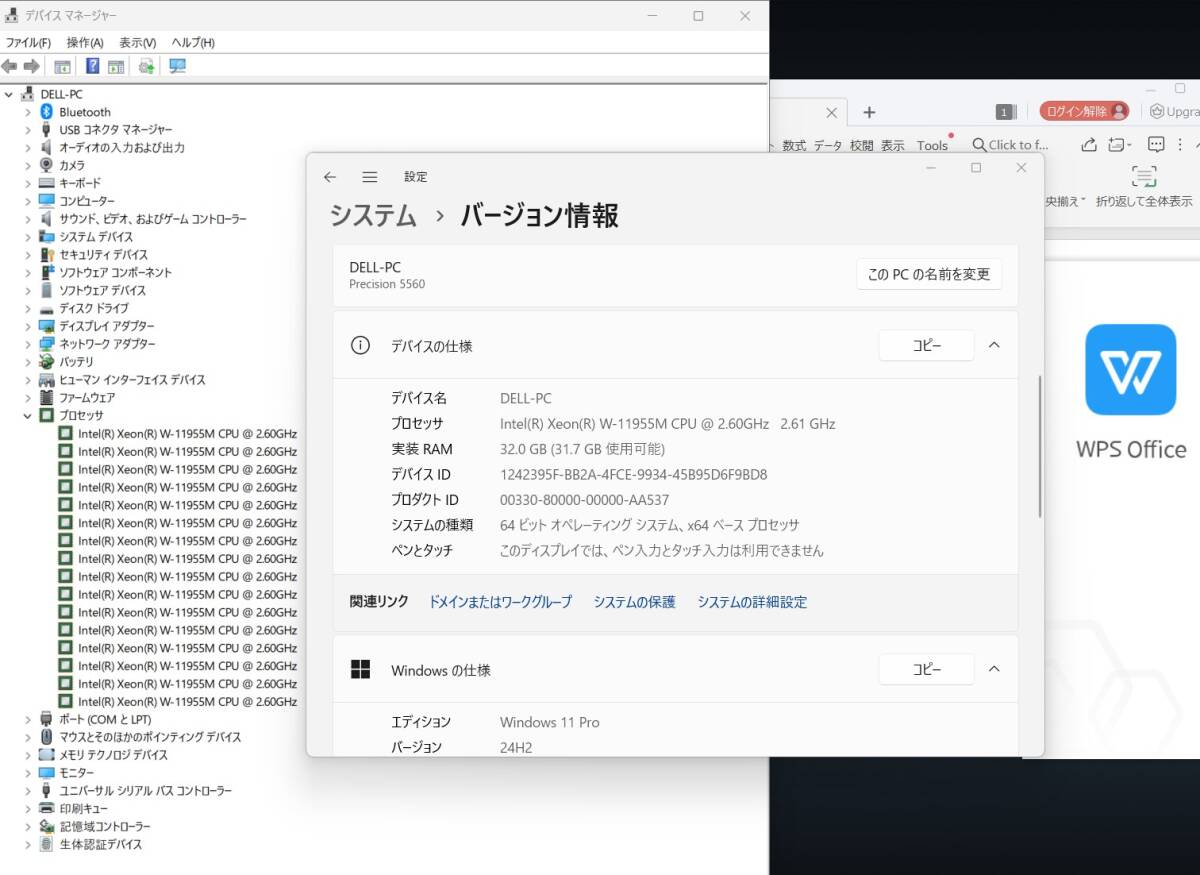
Task: Open the 操作(A) menu
Action: 85,43
